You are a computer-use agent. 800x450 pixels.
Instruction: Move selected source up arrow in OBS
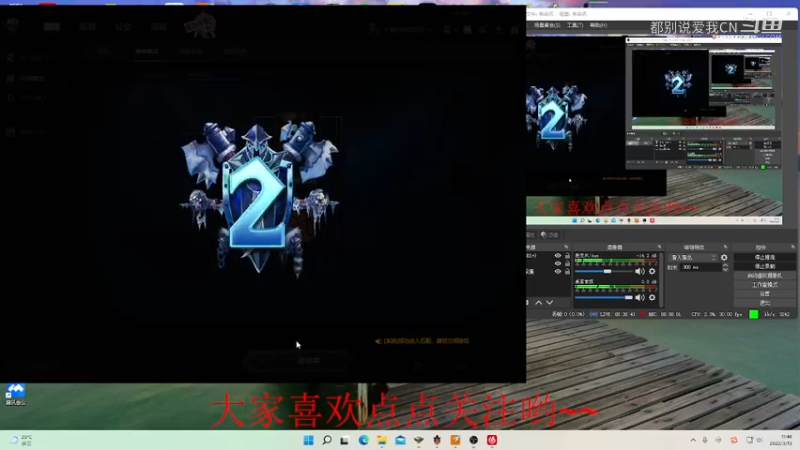pyautogui.click(x=538, y=303)
